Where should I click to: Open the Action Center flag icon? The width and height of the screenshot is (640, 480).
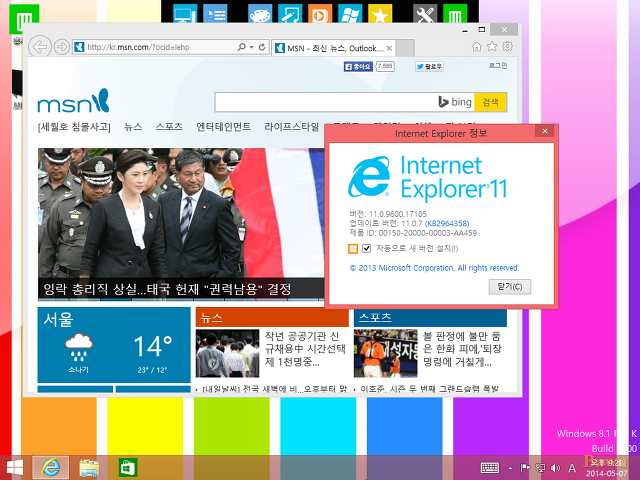(525, 468)
